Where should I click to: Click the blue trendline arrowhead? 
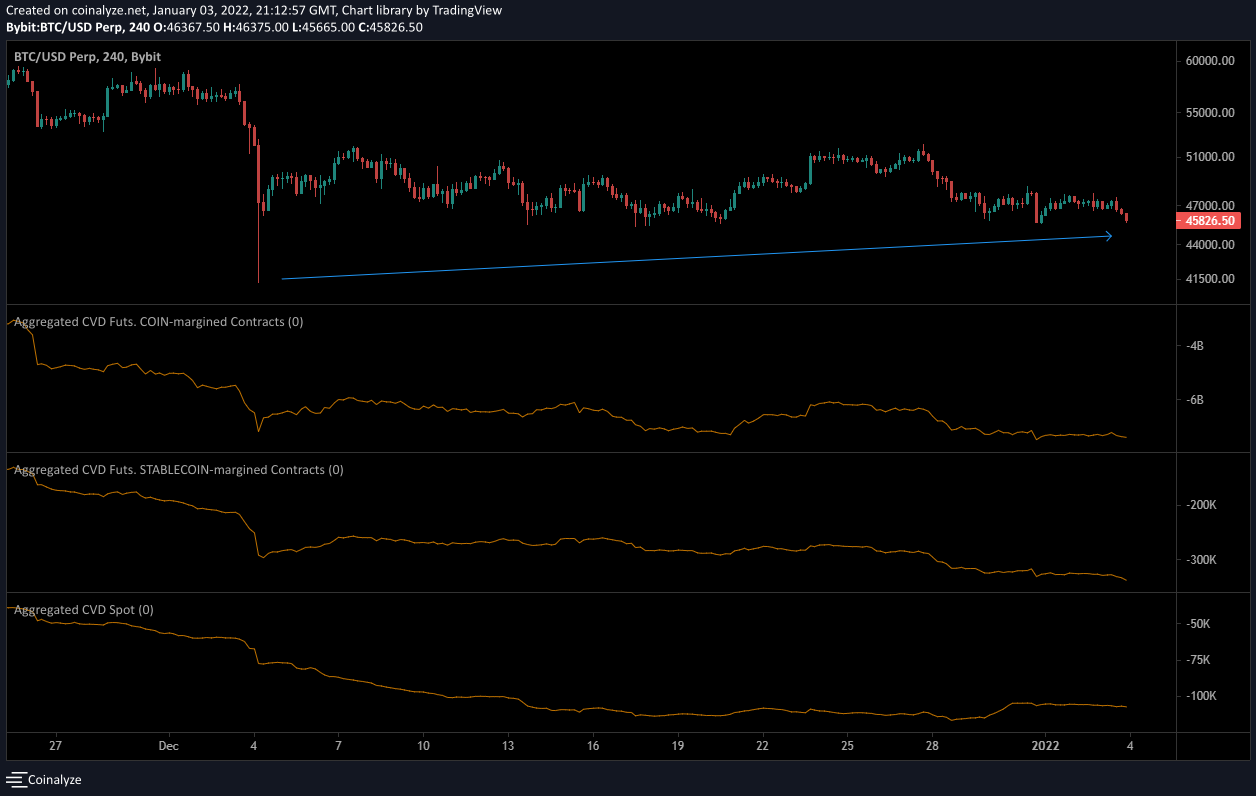pyautogui.click(x=1108, y=236)
